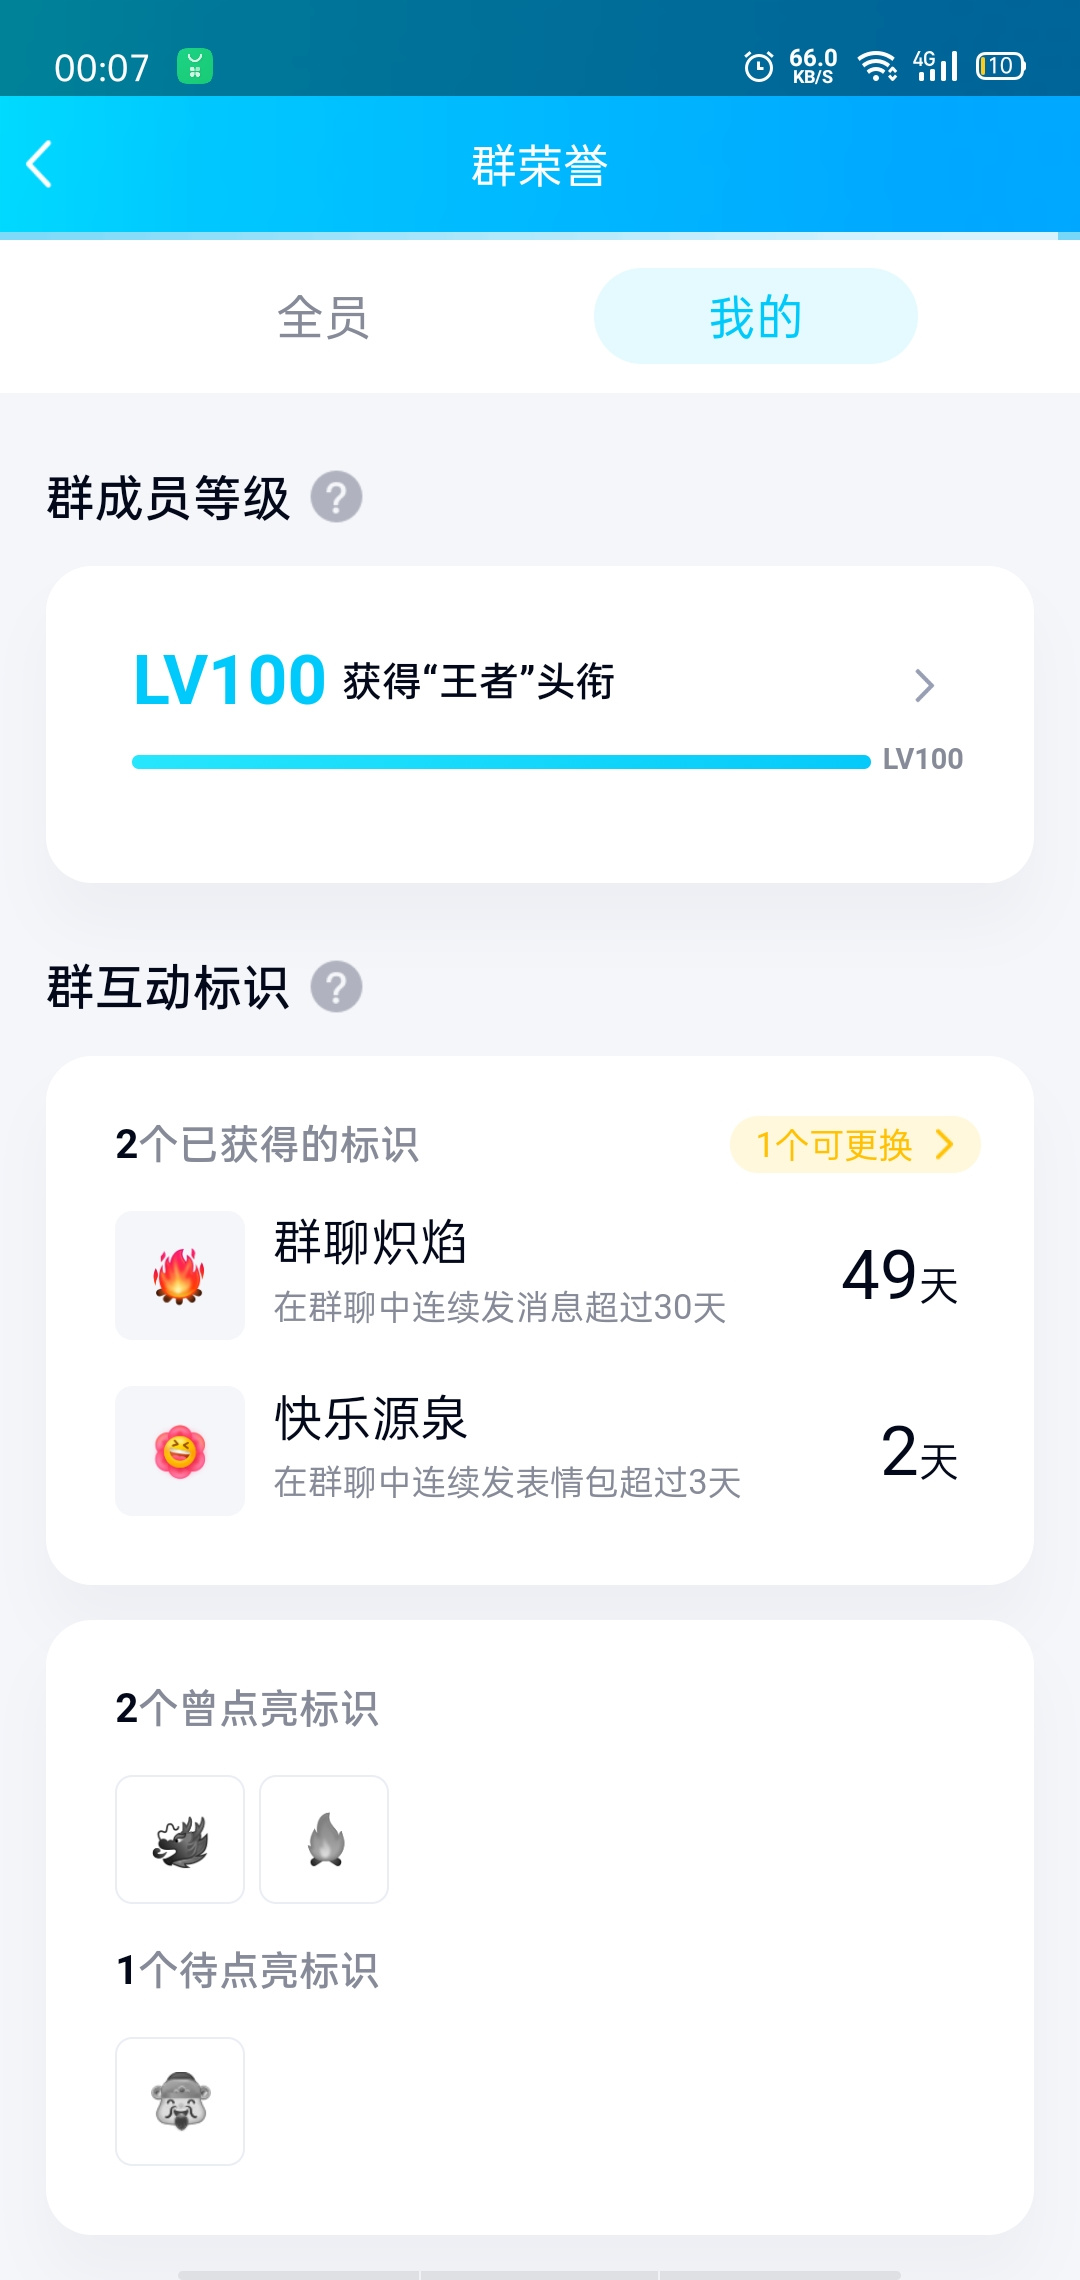Viewport: 1080px width, 2280px height.
Task: Open help for 群互动标识
Action: [336, 987]
